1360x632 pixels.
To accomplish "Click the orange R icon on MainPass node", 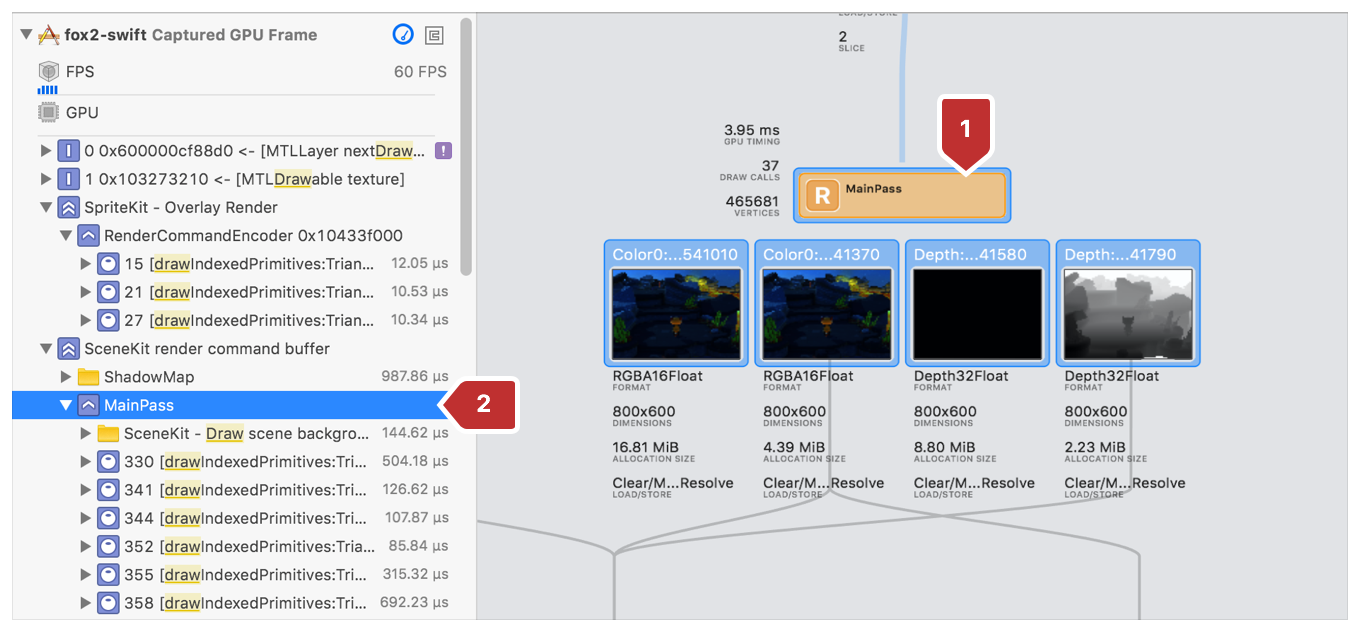I will [822, 195].
